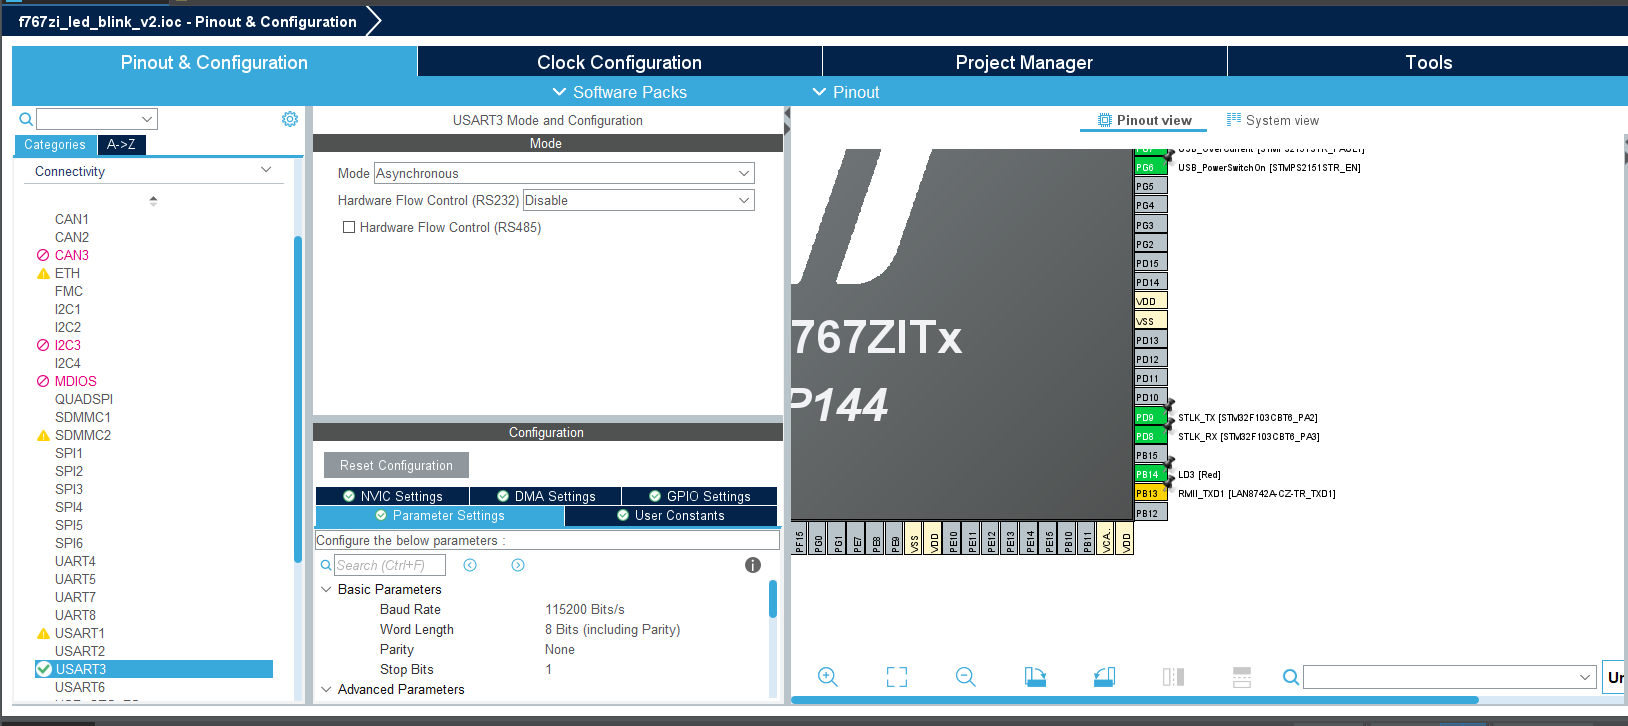Fit the chip view to window
The width and height of the screenshot is (1628, 726).
pyautogui.click(x=897, y=677)
